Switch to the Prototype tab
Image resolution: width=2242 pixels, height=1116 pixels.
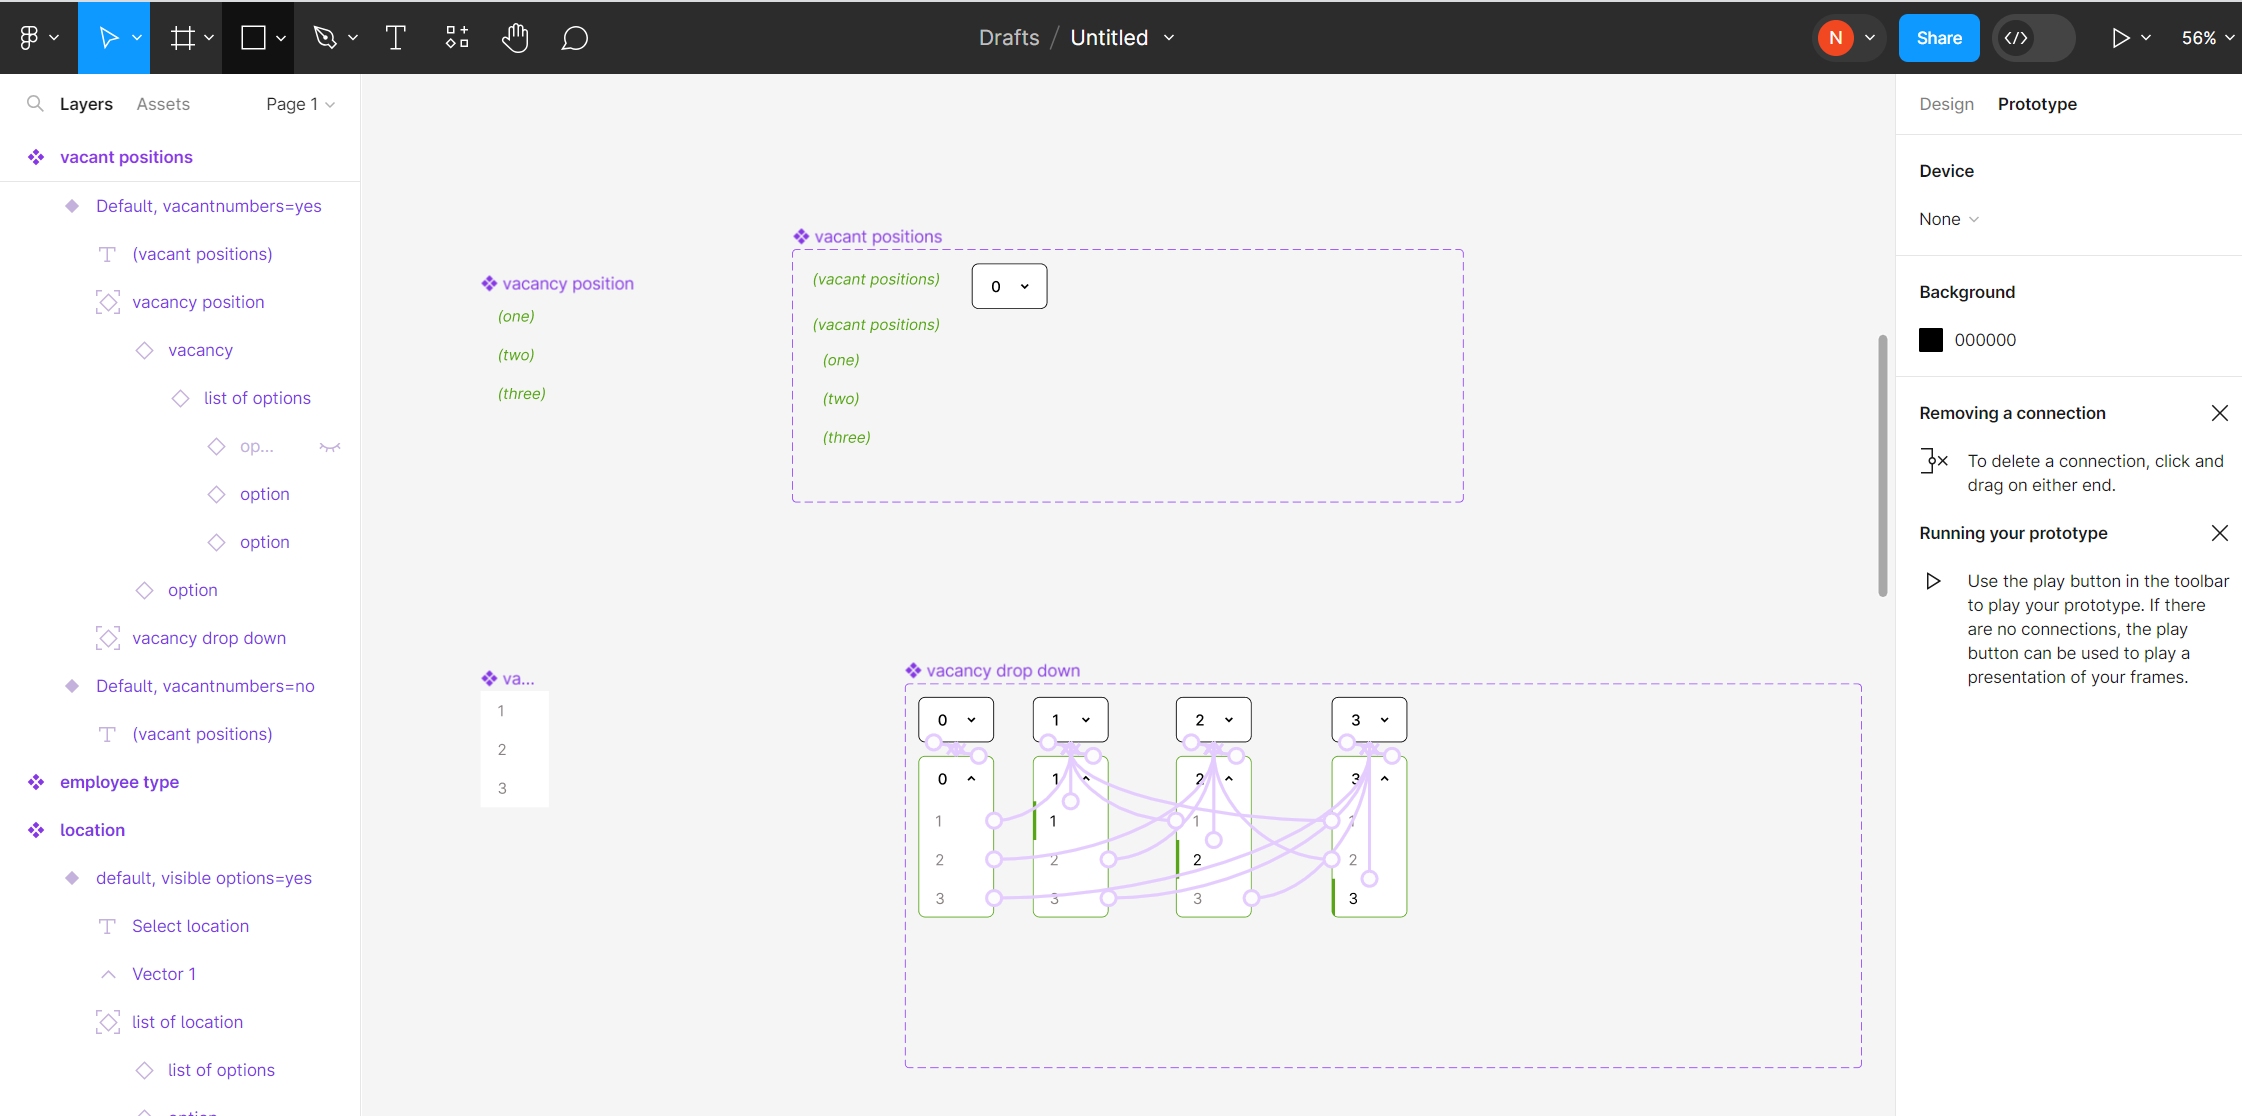pos(2033,103)
